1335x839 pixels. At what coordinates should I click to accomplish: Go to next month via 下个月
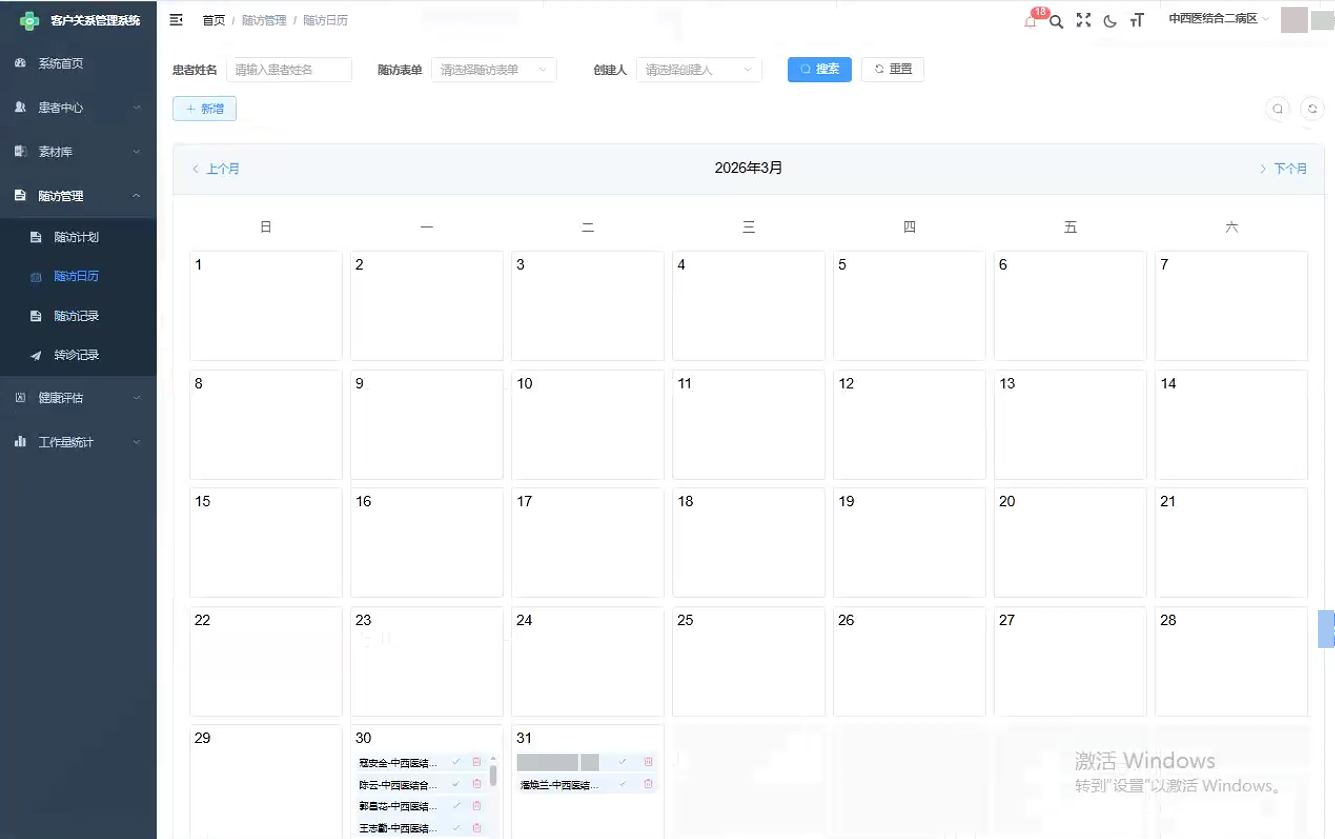pyautogui.click(x=1283, y=169)
